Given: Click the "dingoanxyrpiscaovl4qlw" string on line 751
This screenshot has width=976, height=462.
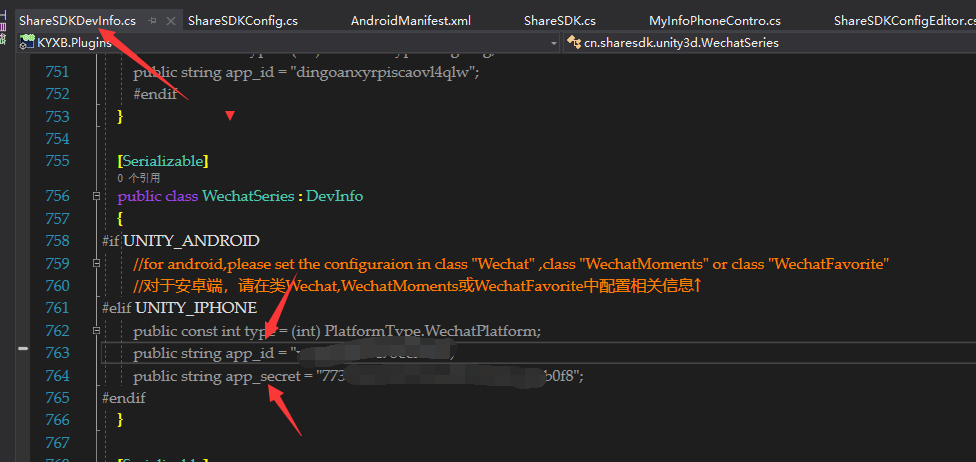Looking at the screenshot, I should pos(385,72).
